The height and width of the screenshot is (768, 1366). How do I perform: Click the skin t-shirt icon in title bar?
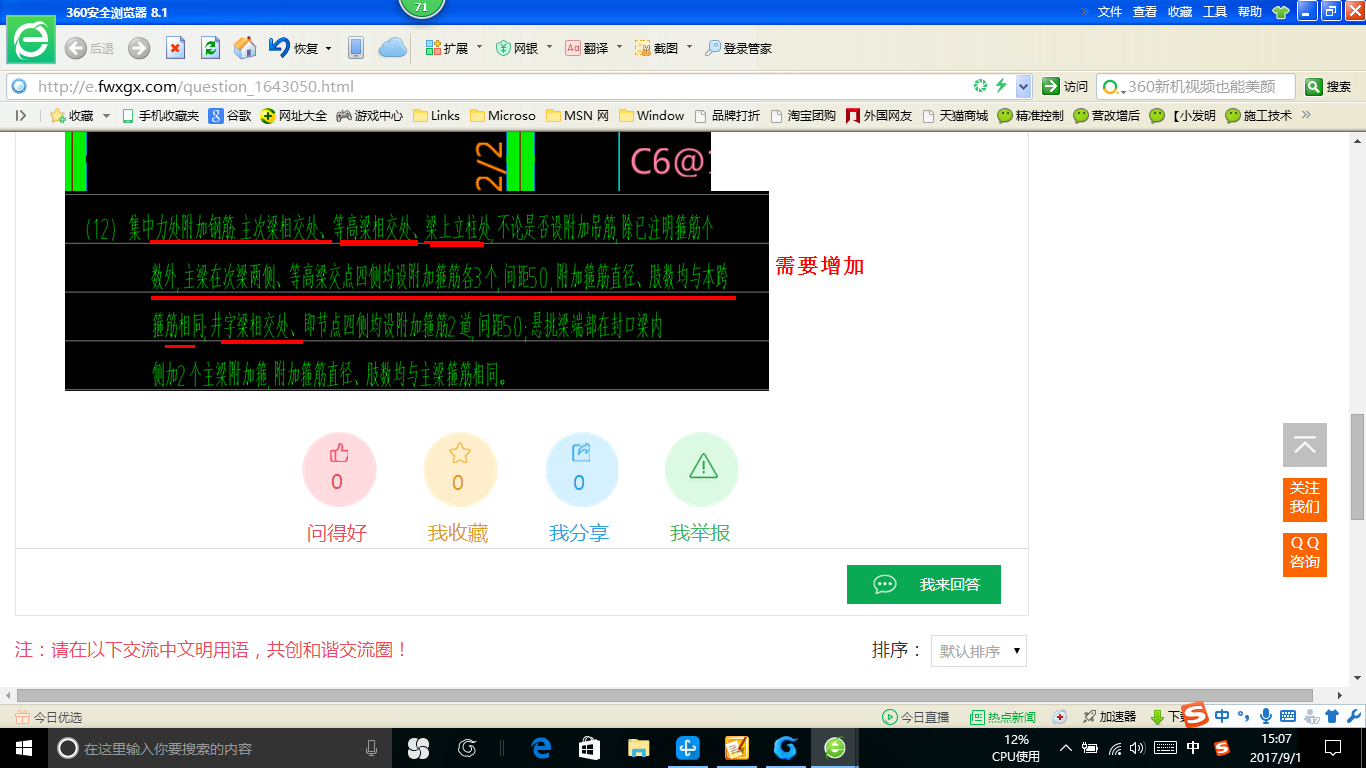[1280, 12]
